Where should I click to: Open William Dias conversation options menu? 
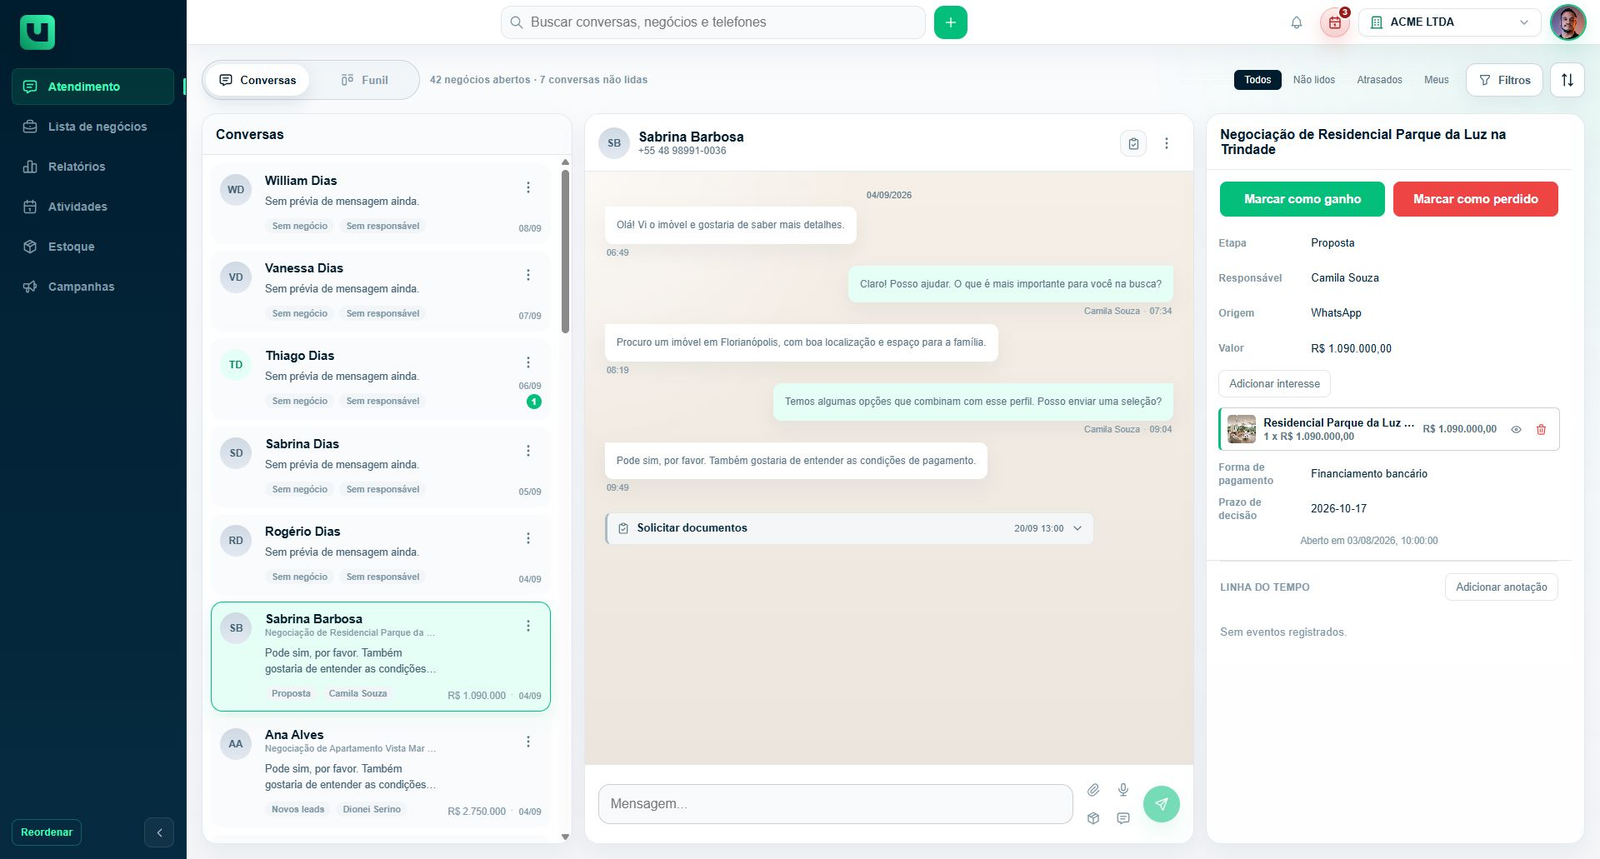tap(528, 187)
